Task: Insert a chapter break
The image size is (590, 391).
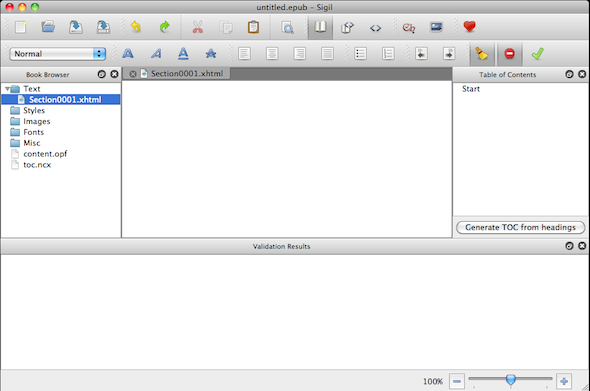Action: (x=409, y=27)
